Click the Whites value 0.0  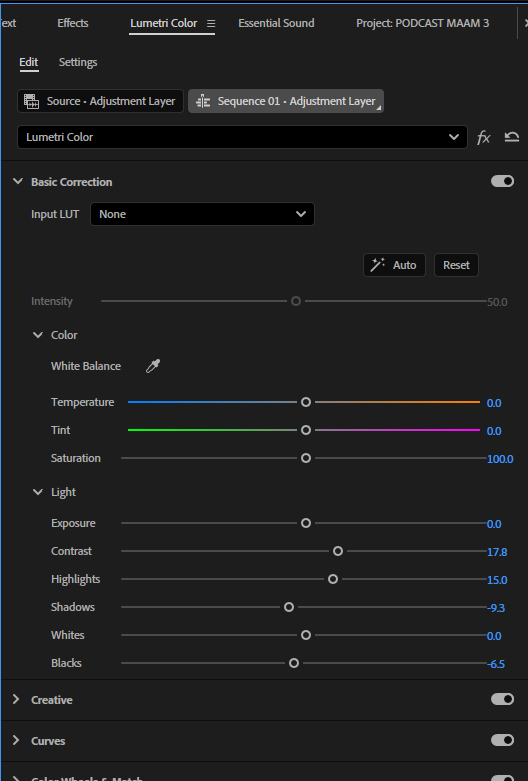[x=494, y=636]
